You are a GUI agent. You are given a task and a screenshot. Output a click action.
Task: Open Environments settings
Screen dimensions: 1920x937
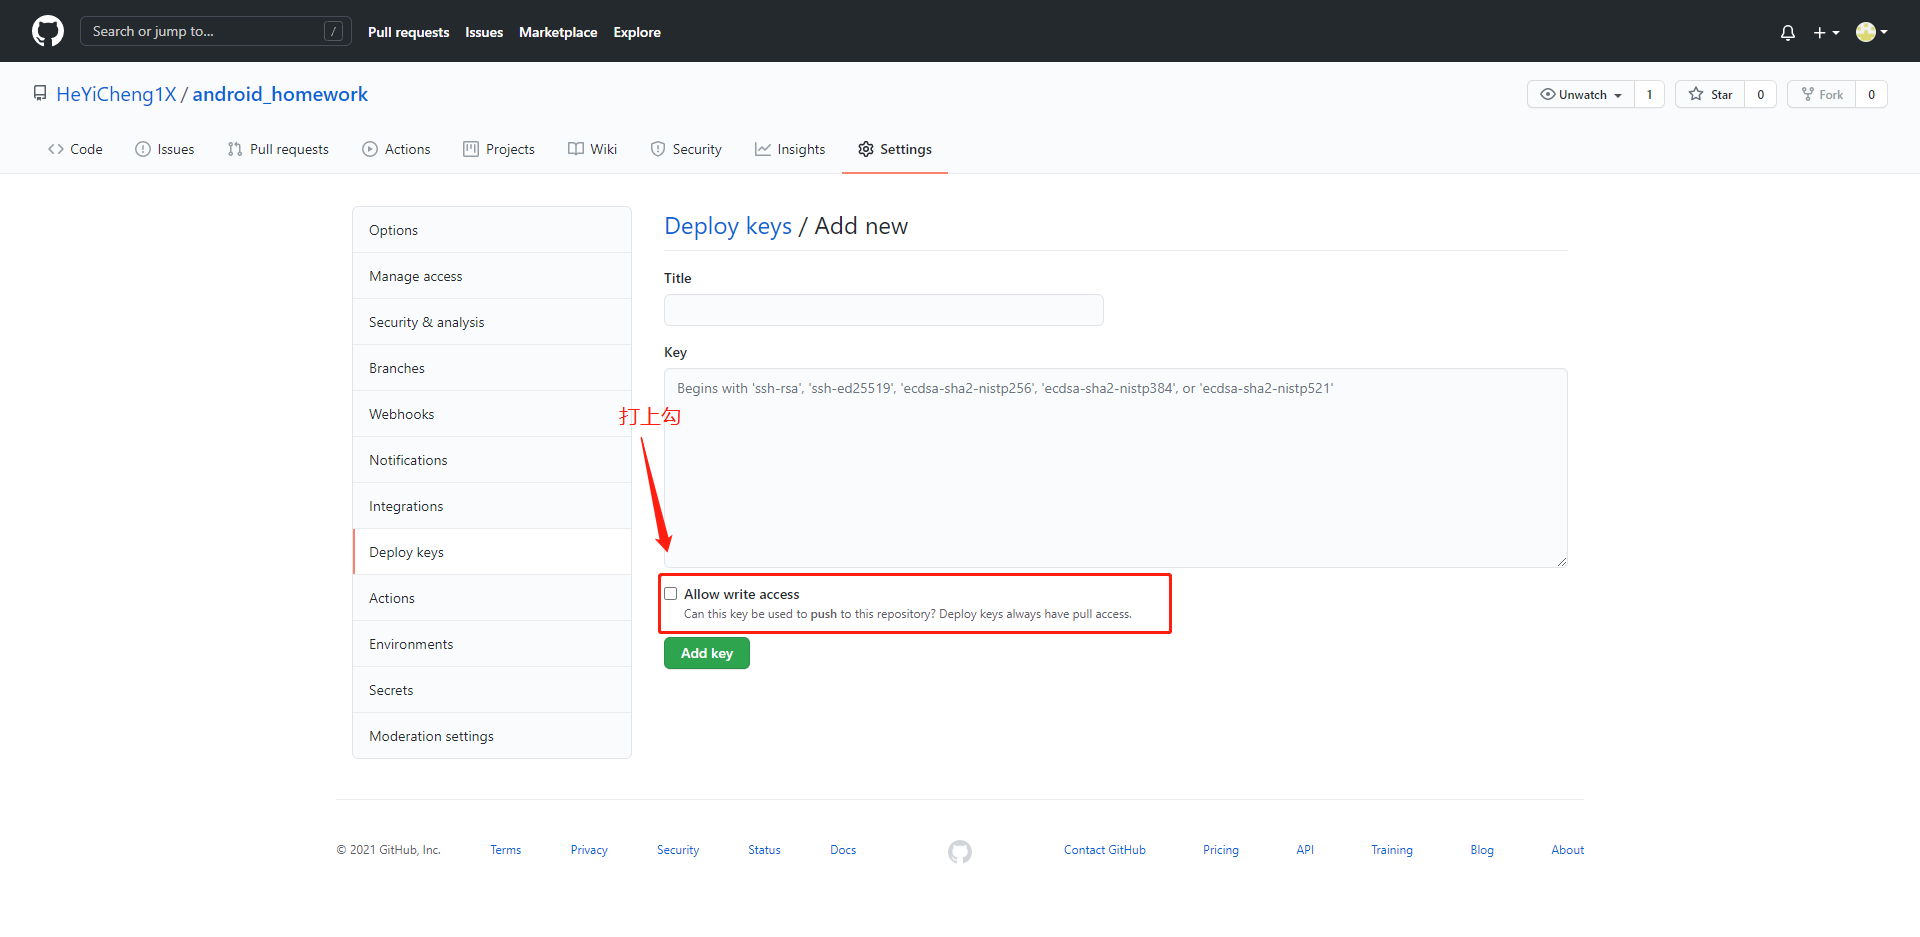pos(492,644)
